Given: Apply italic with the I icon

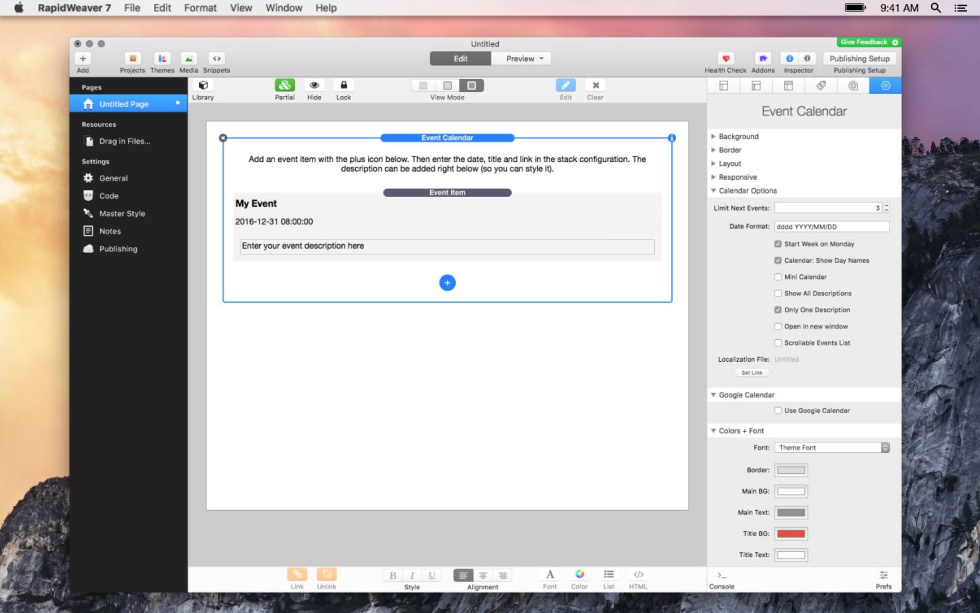Looking at the screenshot, I should tap(412, 576).
